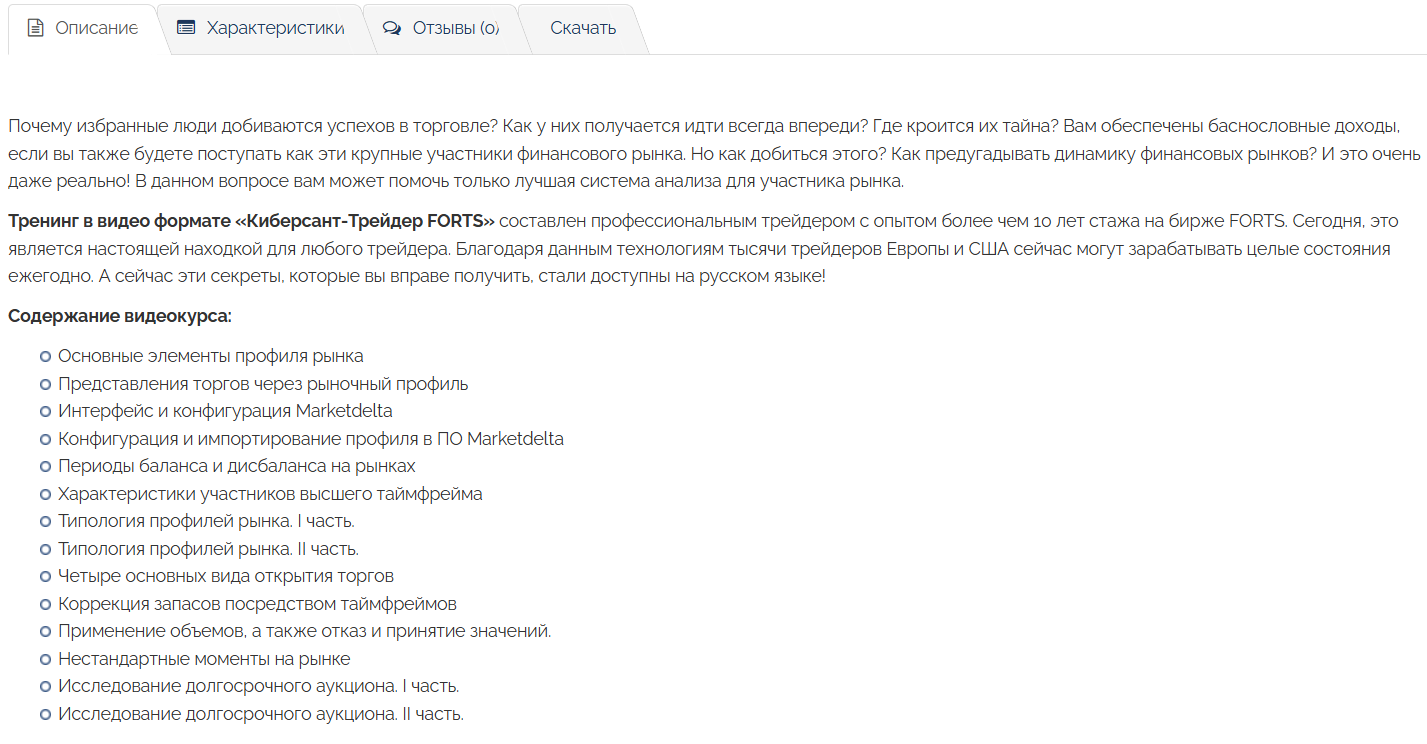Click the bullet beside Периоды баланса и дисбаланса
Screen dimensions: 1427x744
pos(45,466)
